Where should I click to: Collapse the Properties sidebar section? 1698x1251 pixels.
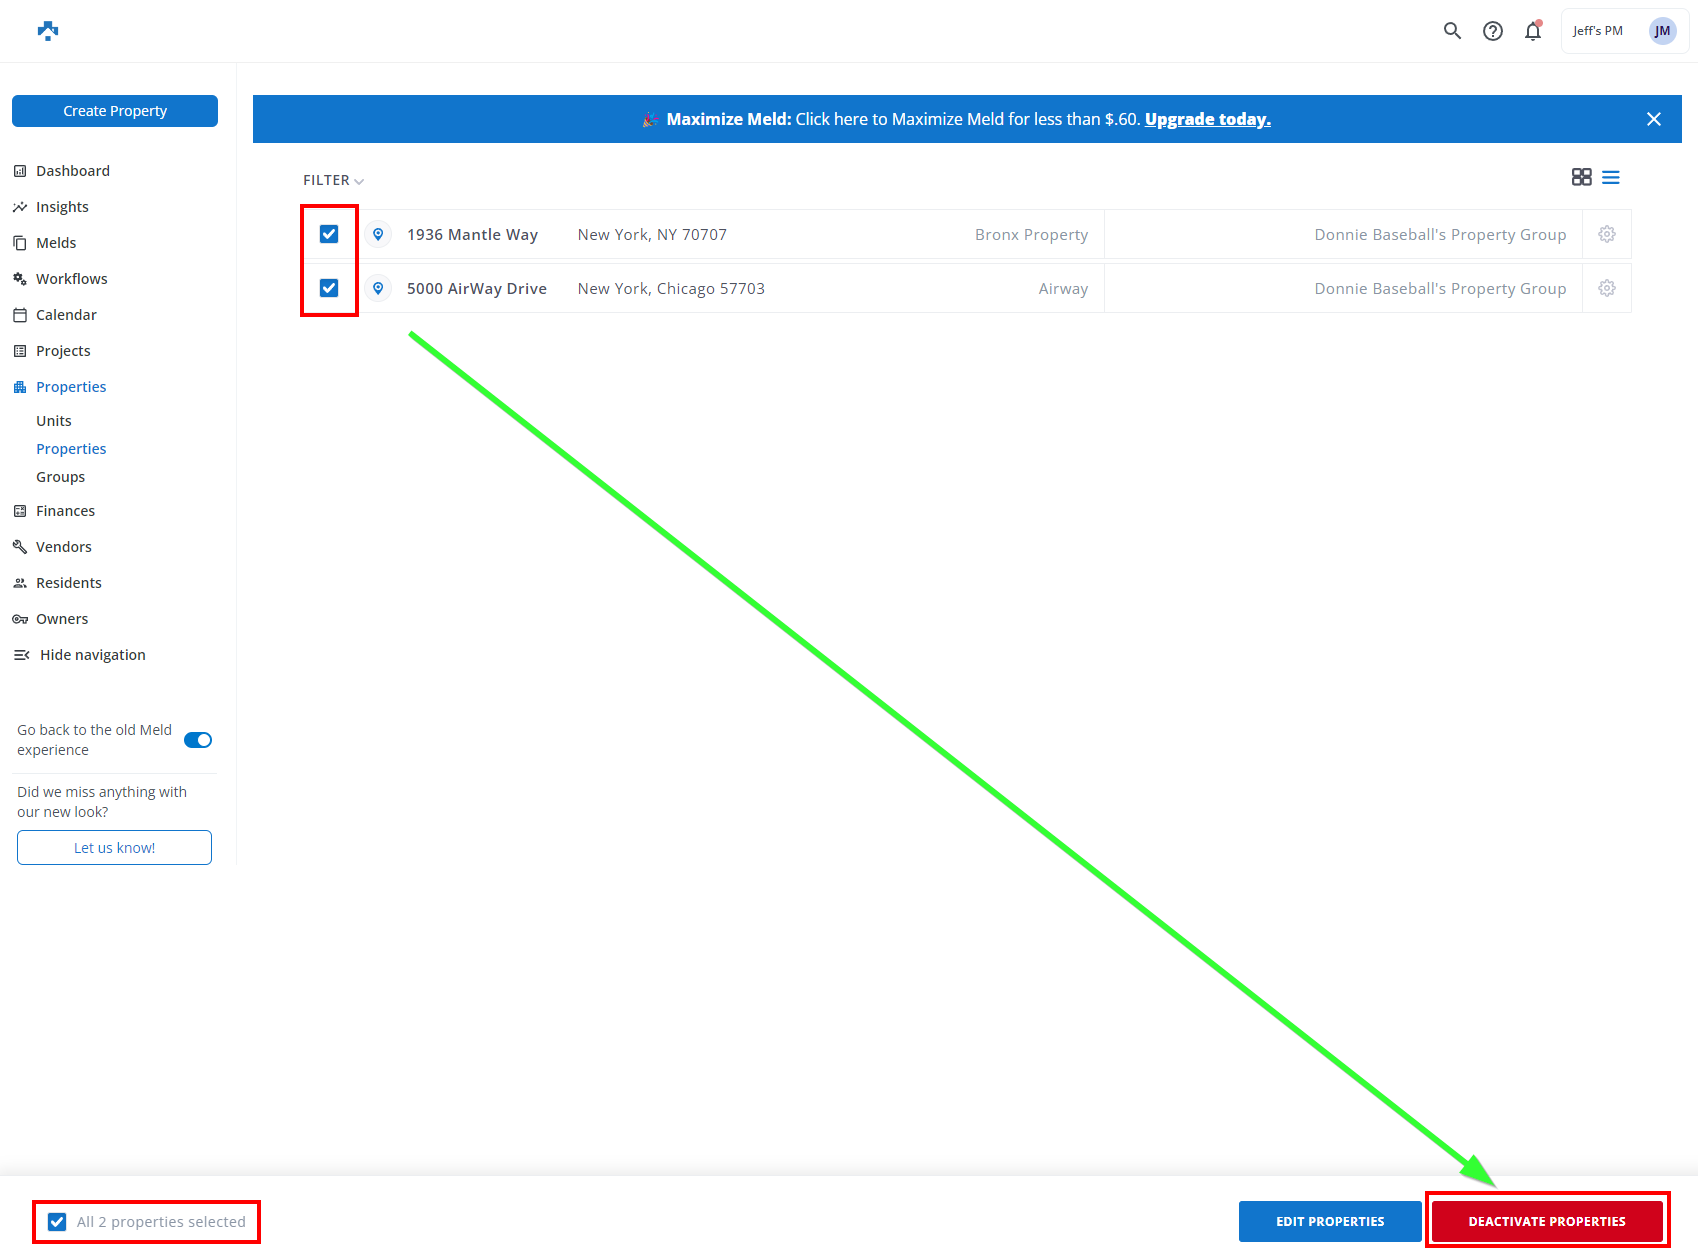[70, 387]
